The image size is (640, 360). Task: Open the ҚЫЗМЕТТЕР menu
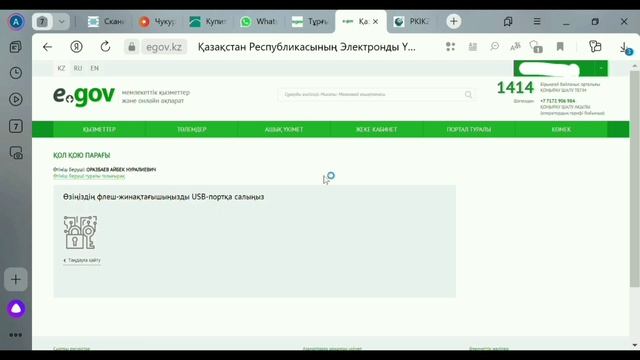click(99, 129)
